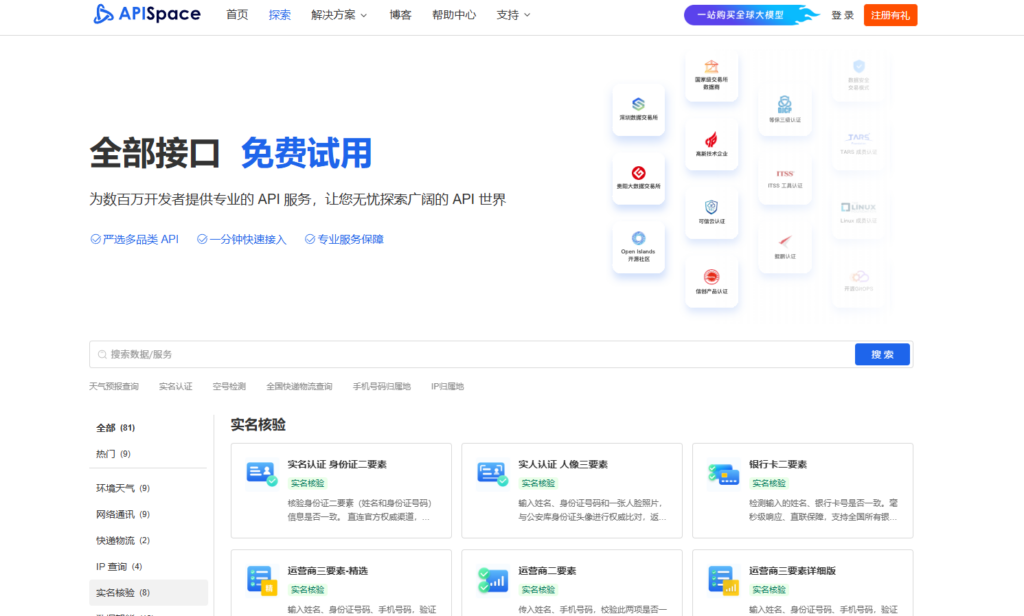
Task: Click the 登录 link
Action: [x=842, y=15]
